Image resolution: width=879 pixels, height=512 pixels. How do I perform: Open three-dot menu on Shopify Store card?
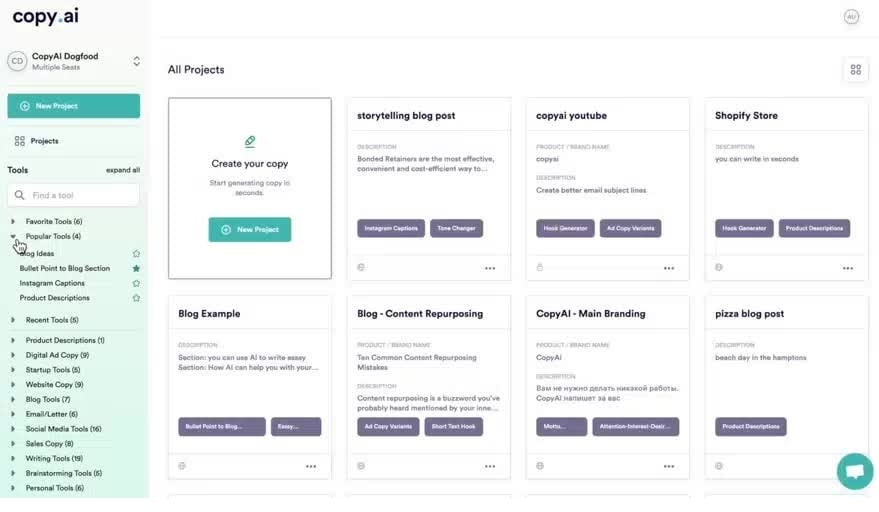click(848, 268)
